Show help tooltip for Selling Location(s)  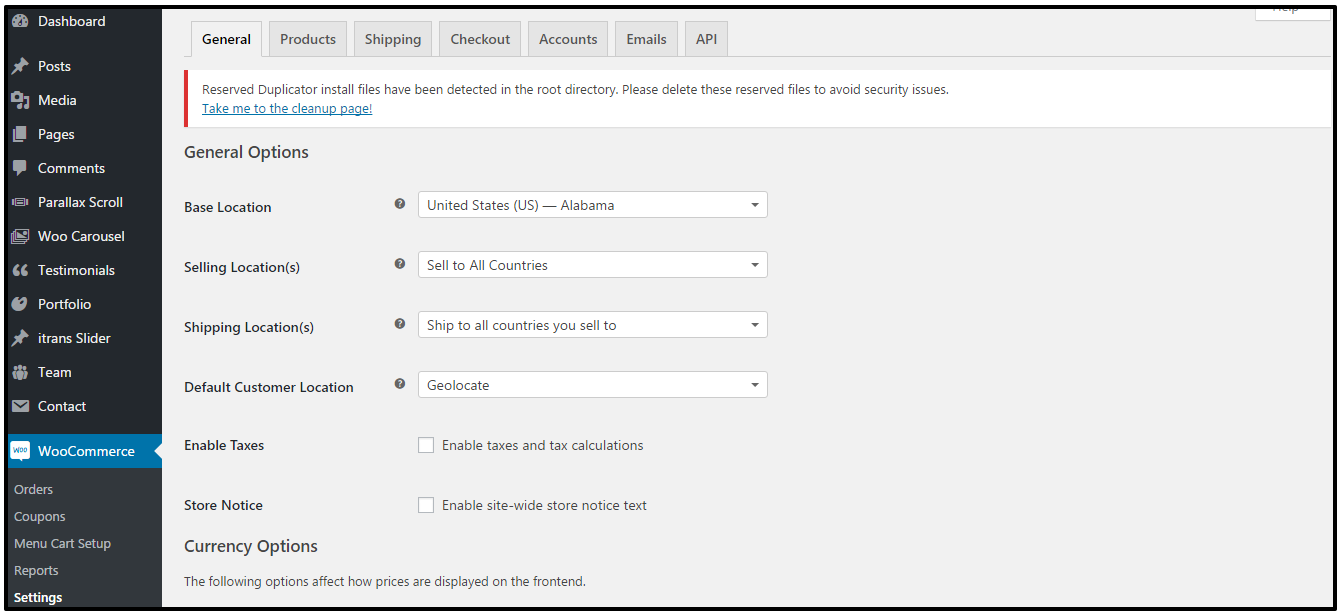(x=400, y=264)
